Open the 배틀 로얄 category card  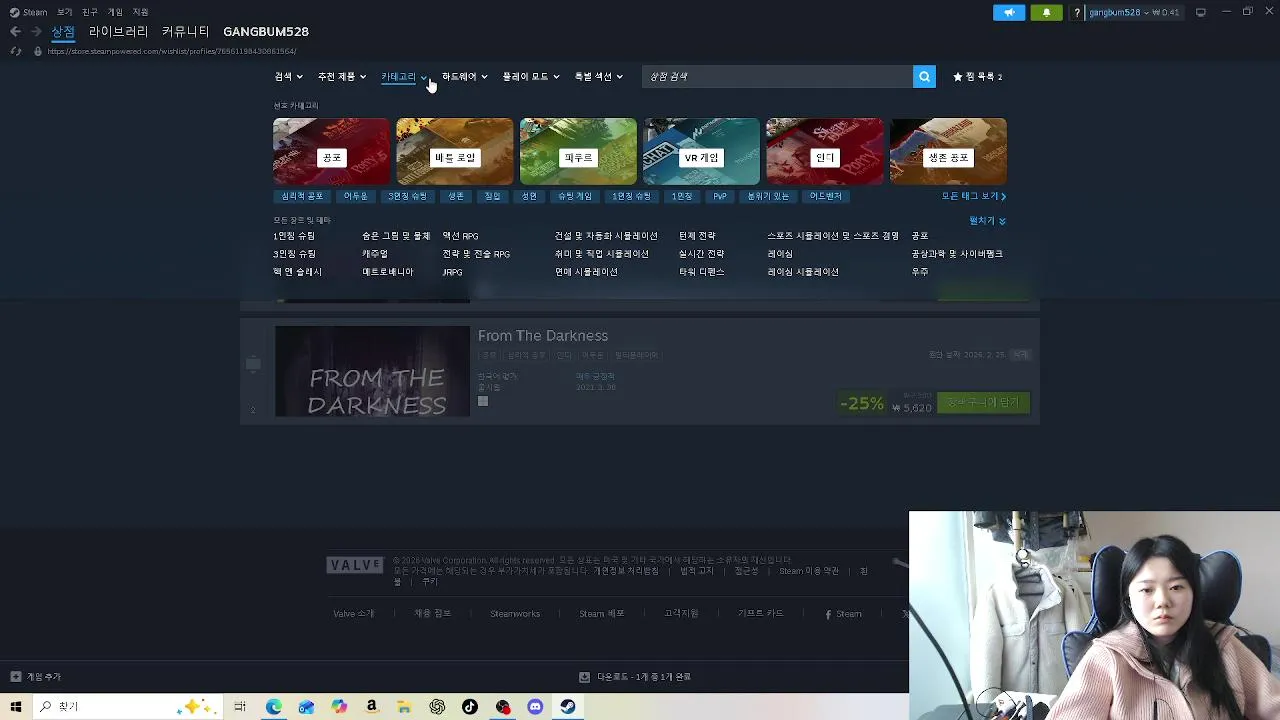pyautogui.click(x=455, y=151)
